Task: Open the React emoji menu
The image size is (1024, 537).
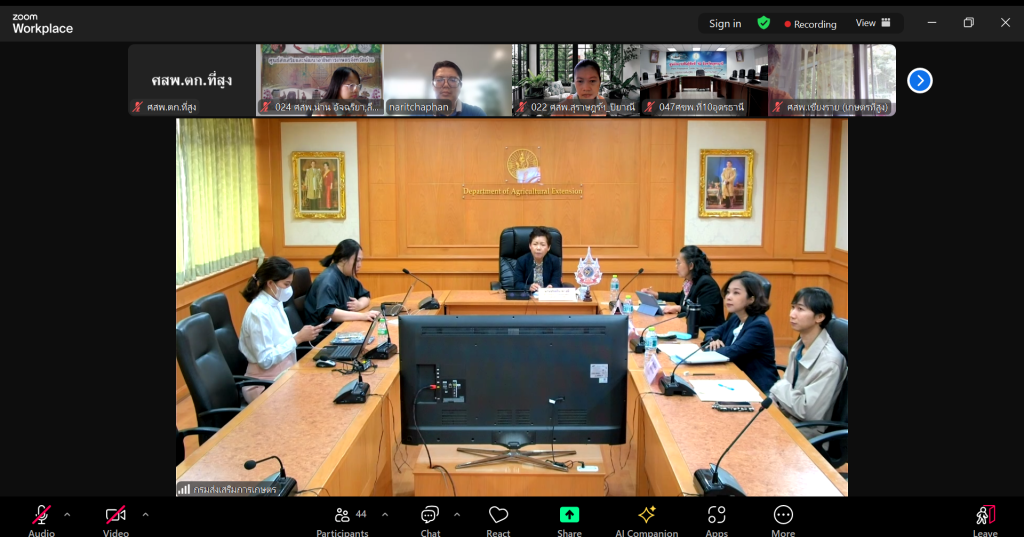Action: point(498,516)
